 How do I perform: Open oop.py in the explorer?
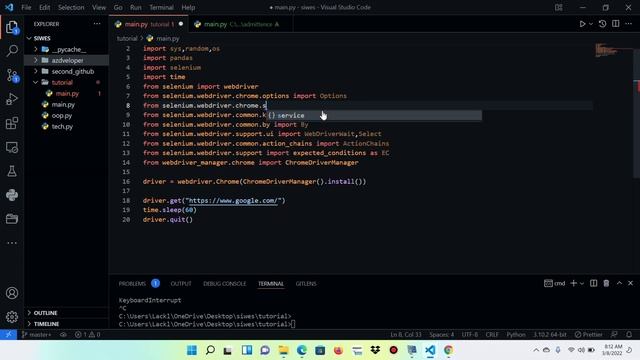click(x=67, y=116)
